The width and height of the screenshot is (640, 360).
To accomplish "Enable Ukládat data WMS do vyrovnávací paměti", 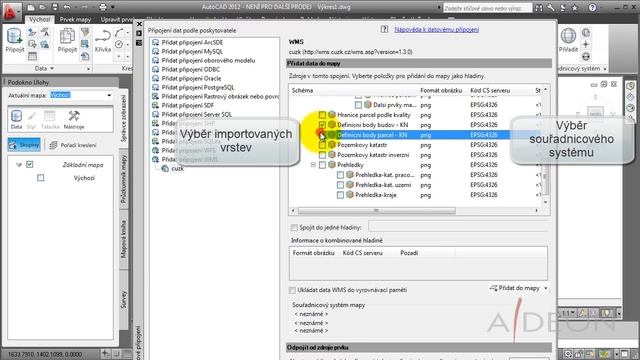I will pos(292,290).
